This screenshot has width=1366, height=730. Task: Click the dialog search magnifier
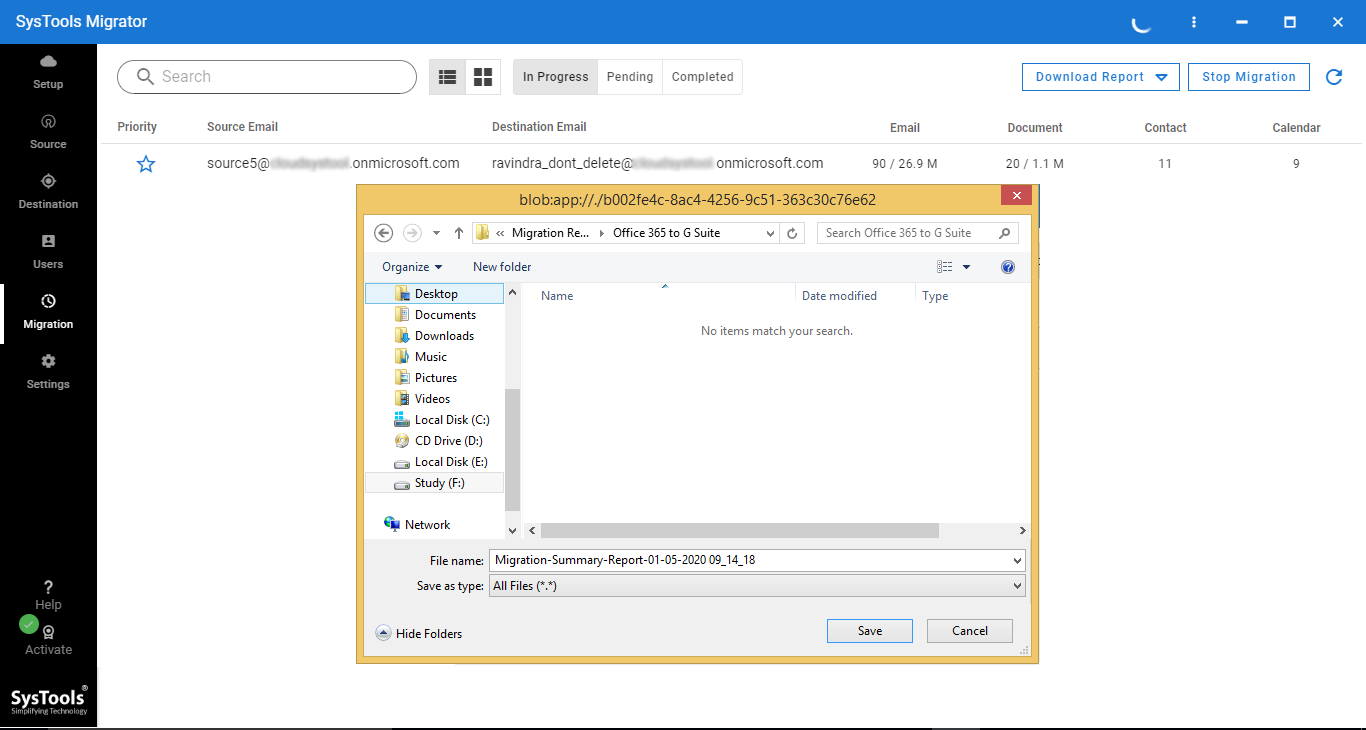(x=1004, y=233)
